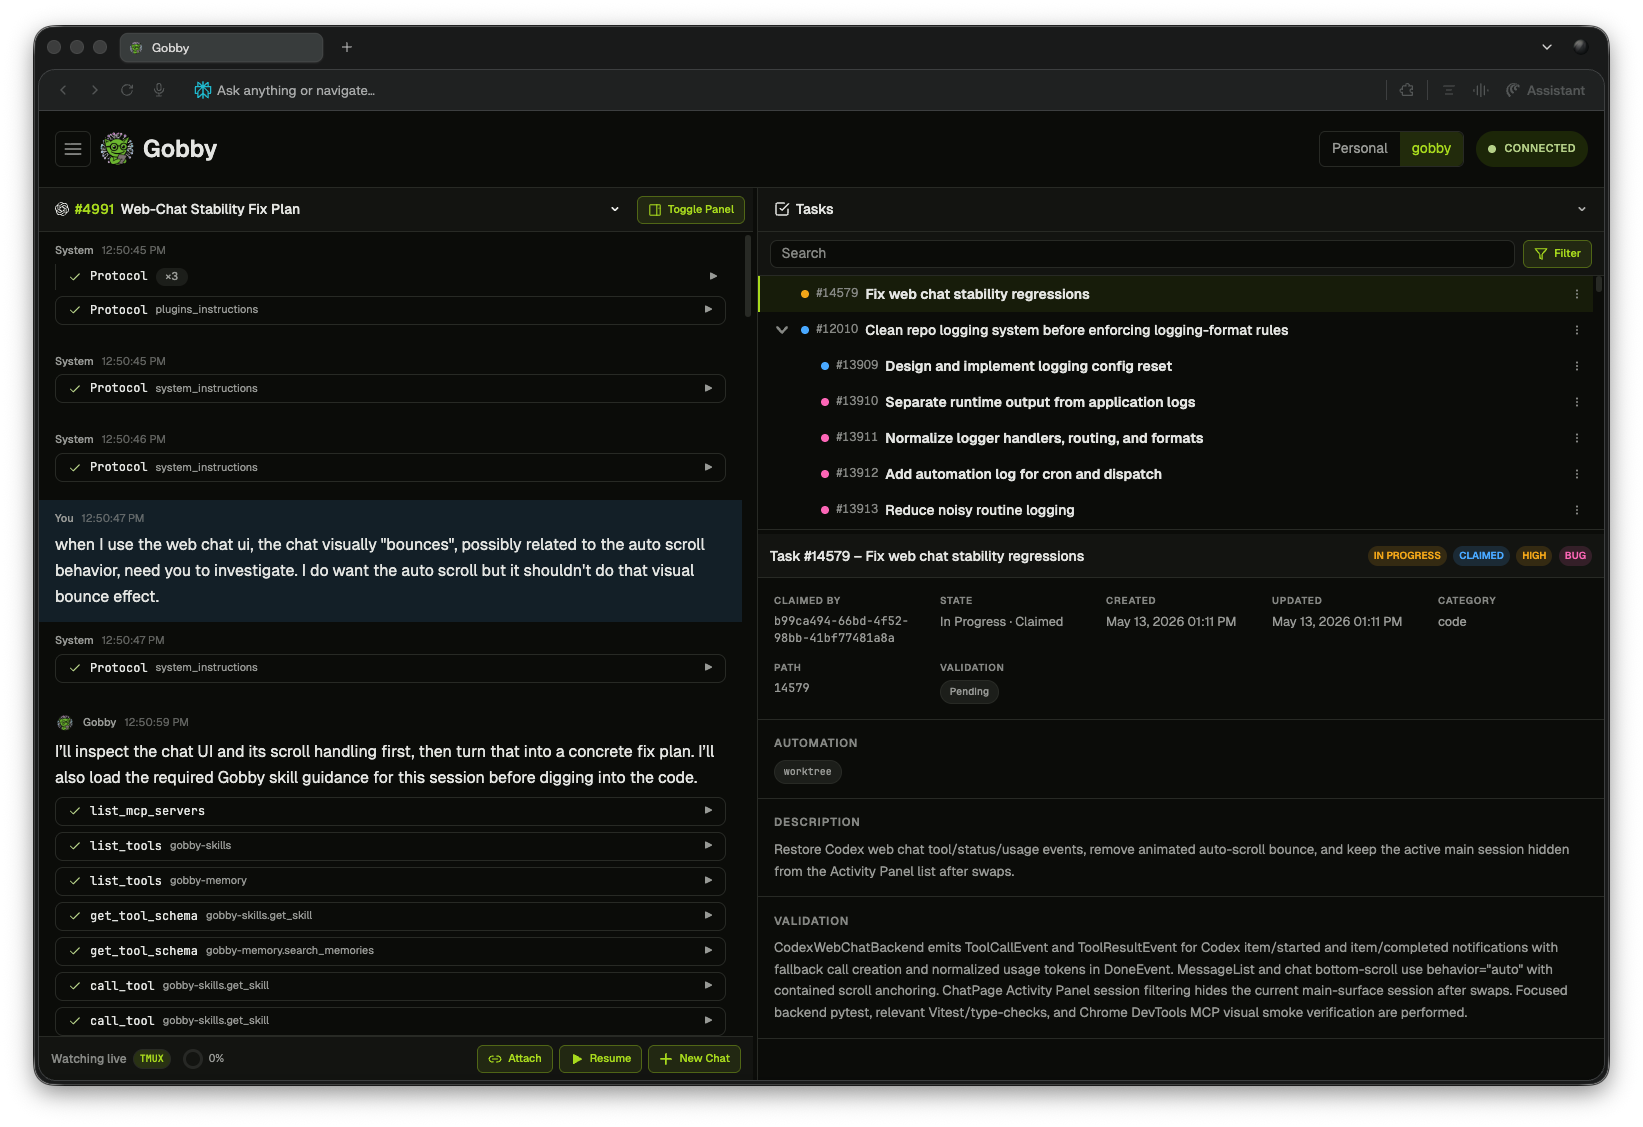The image size is (1643, 1127).
Task: Click the Tasks panel checkbox icon
Action: [782, 209]
